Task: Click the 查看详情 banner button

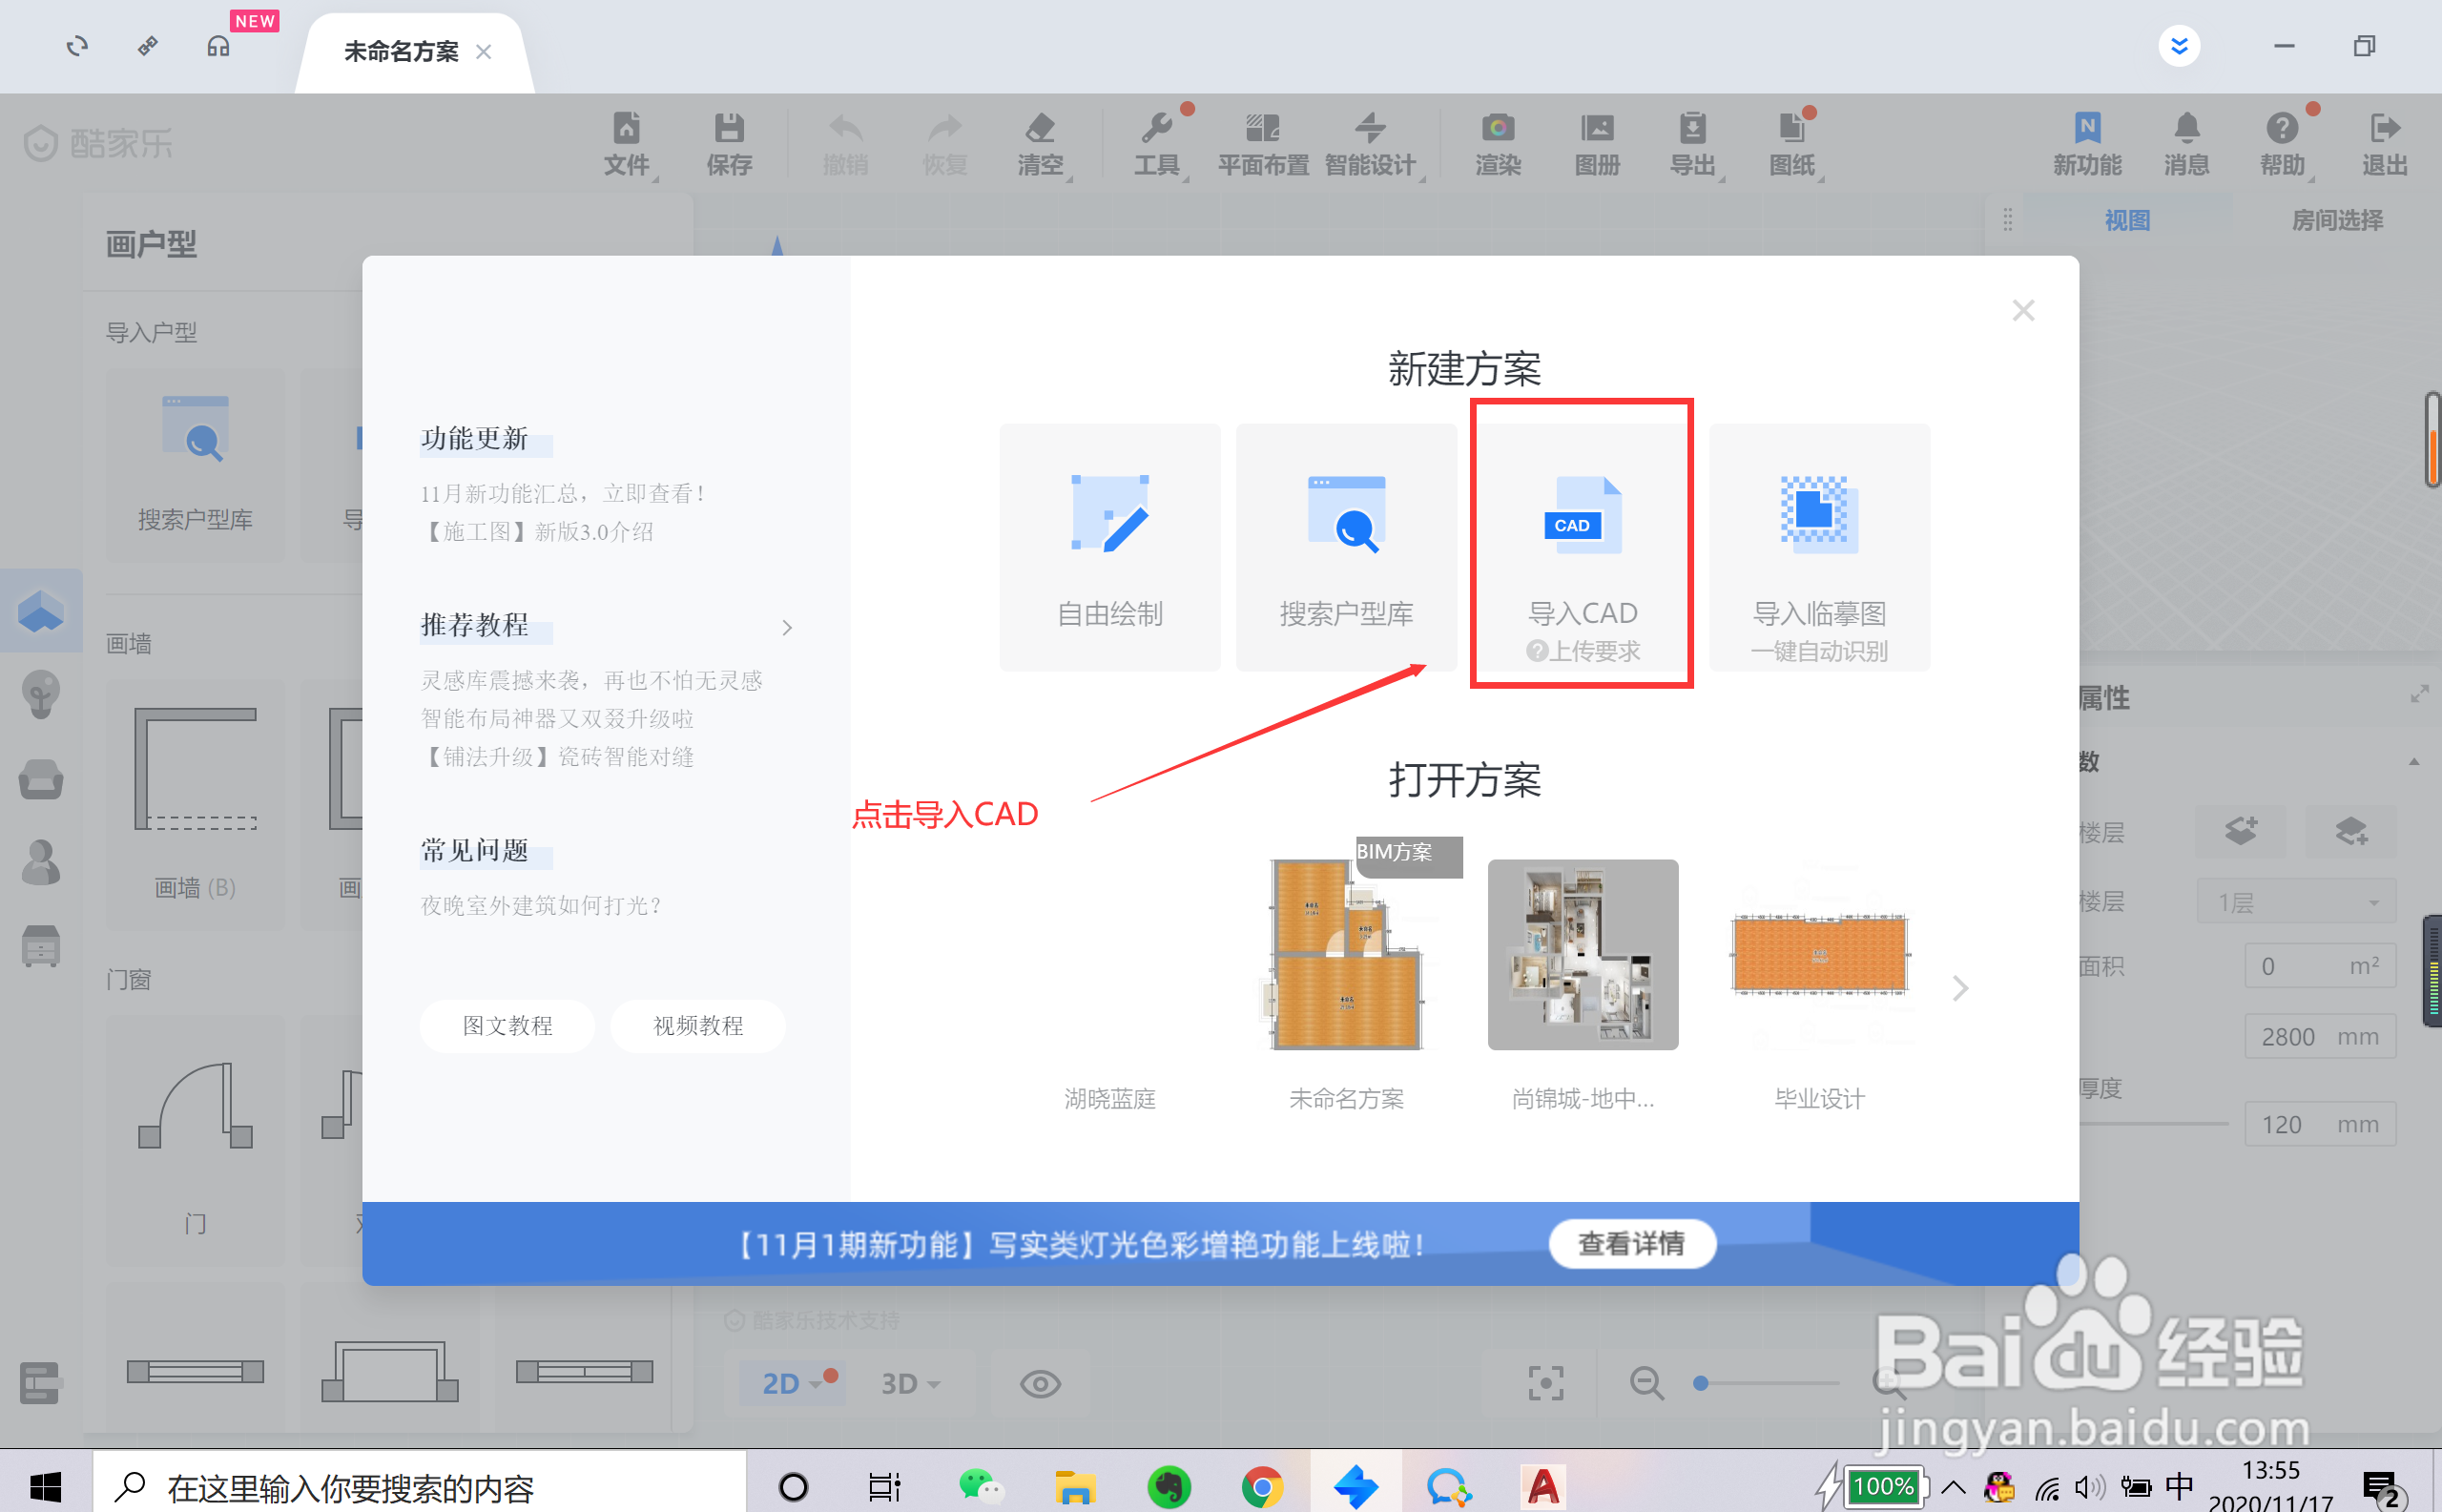Action: coord(1631,1243)
